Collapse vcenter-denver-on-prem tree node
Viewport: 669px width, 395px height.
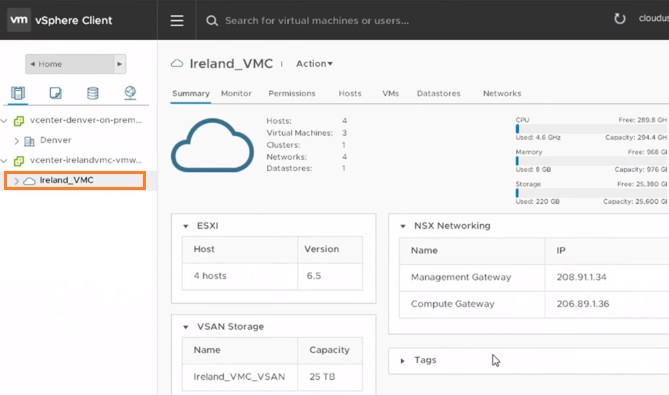[x=4, y=121]
